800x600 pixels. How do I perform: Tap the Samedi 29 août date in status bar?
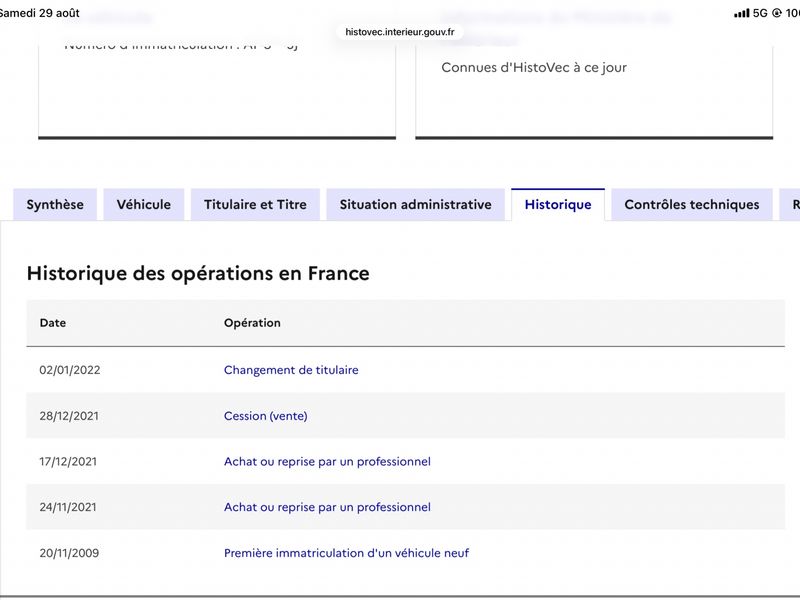[x=40, y=13]
